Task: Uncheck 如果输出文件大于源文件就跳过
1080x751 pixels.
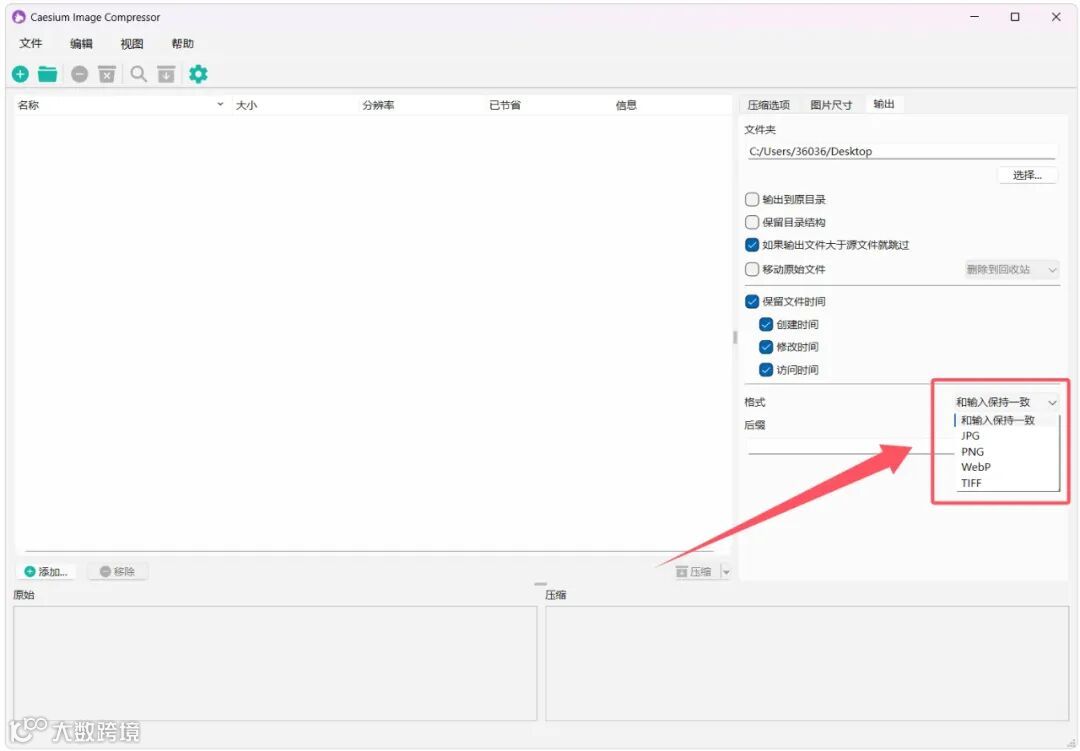Action: (752, 245)
